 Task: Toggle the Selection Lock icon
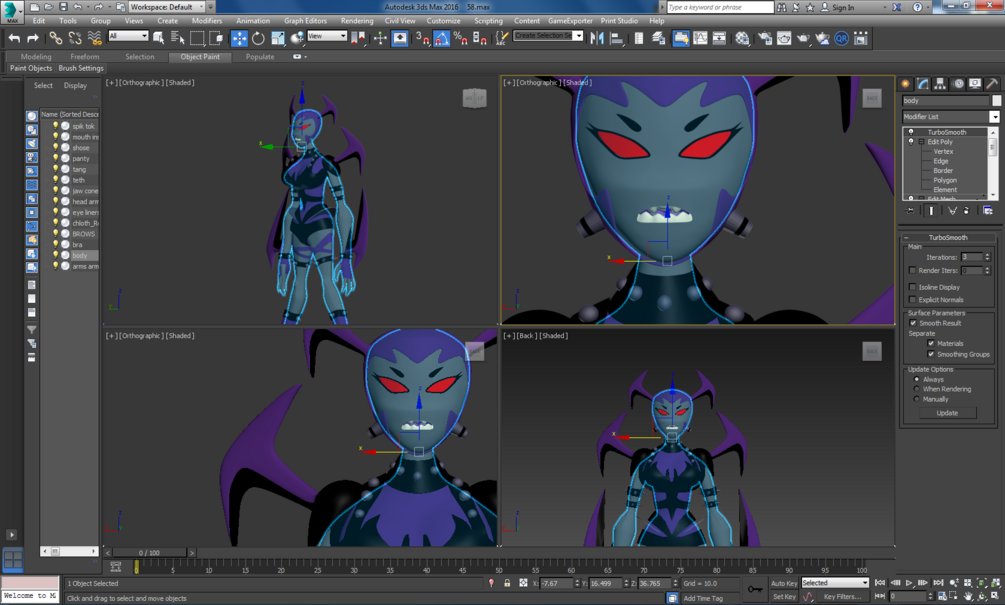point(507,583)
